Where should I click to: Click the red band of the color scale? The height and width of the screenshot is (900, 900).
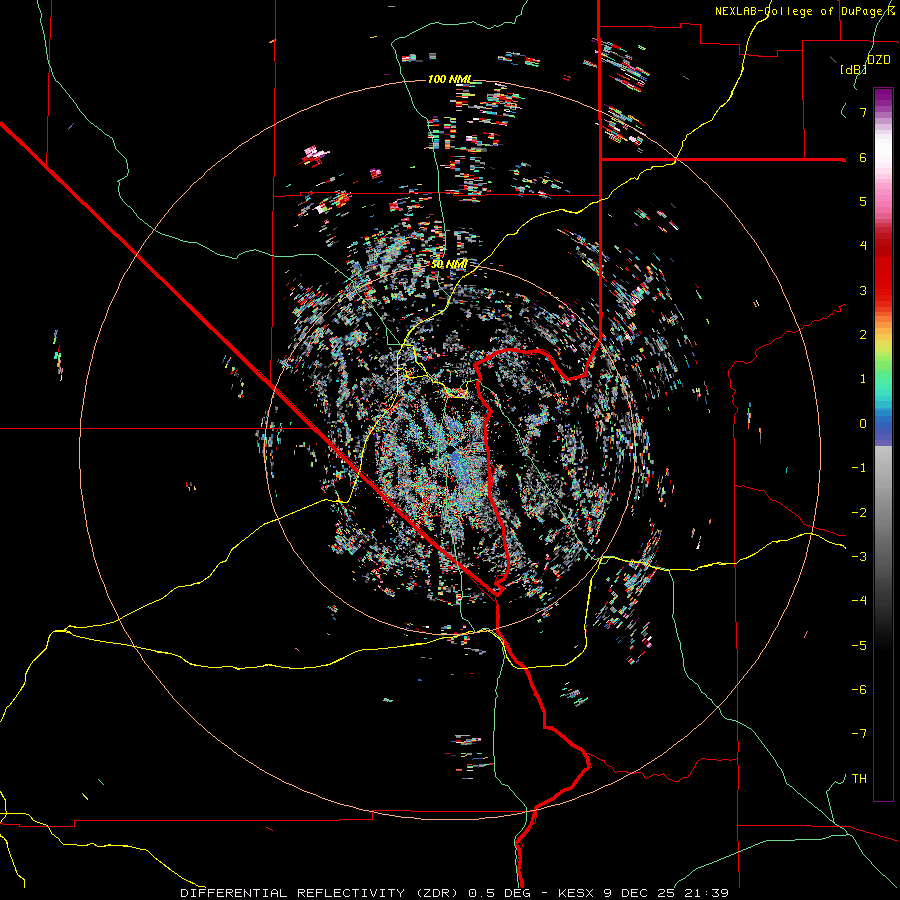click(x=883, y=276)
